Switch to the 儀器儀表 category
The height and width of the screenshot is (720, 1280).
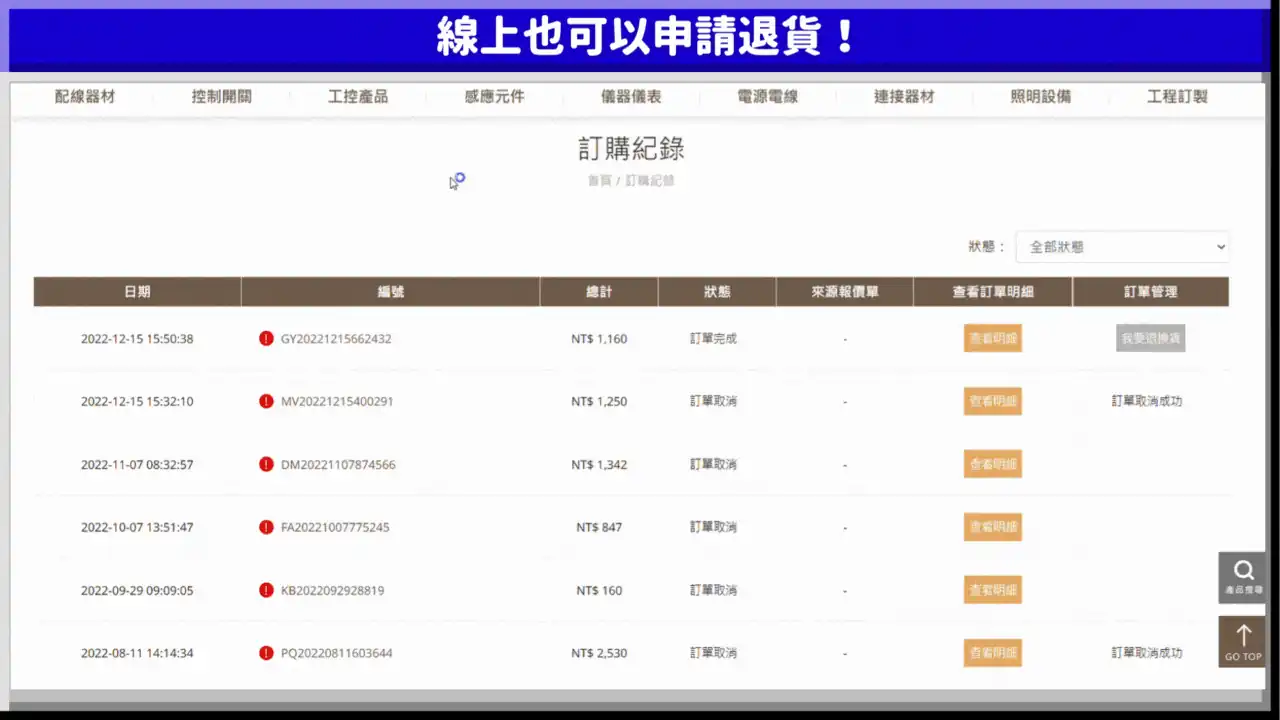point(633,96)
